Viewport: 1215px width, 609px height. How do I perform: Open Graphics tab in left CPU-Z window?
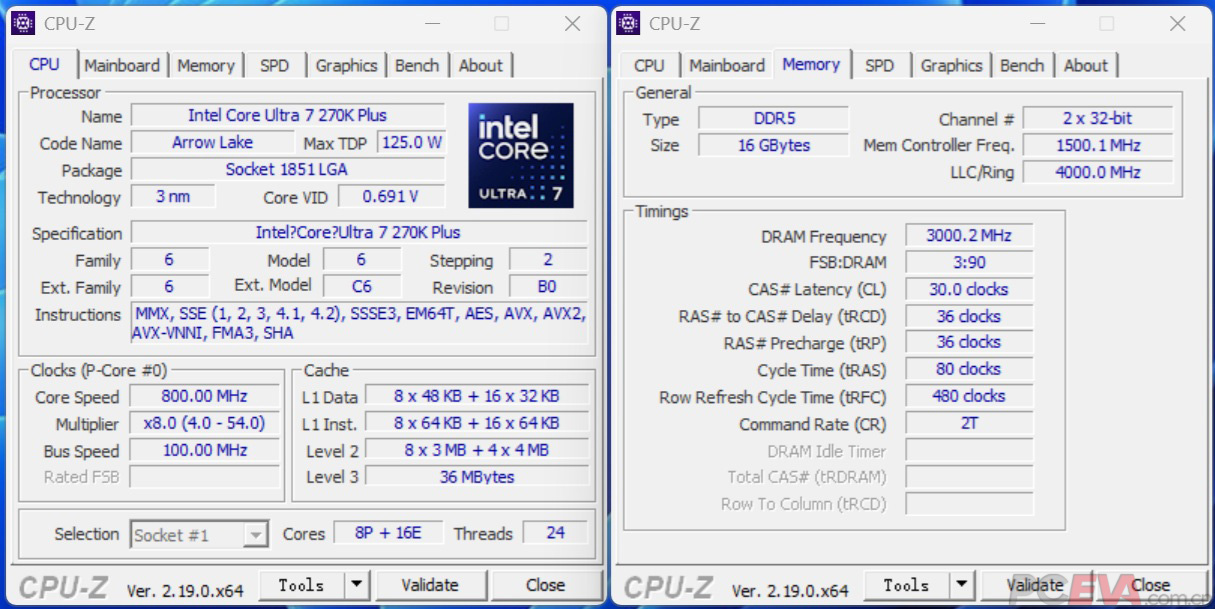[346, 65]
